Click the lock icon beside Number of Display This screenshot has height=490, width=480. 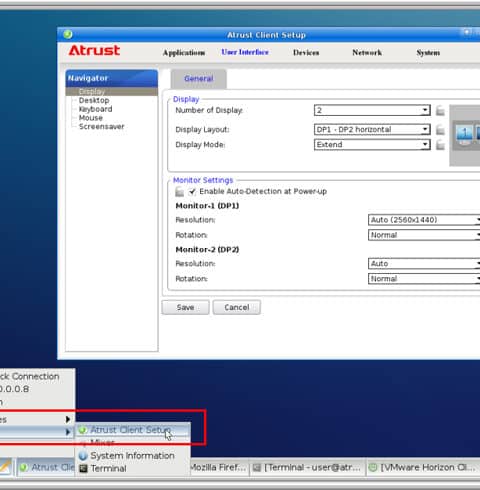pyautogui.click(x=440, y=110)
